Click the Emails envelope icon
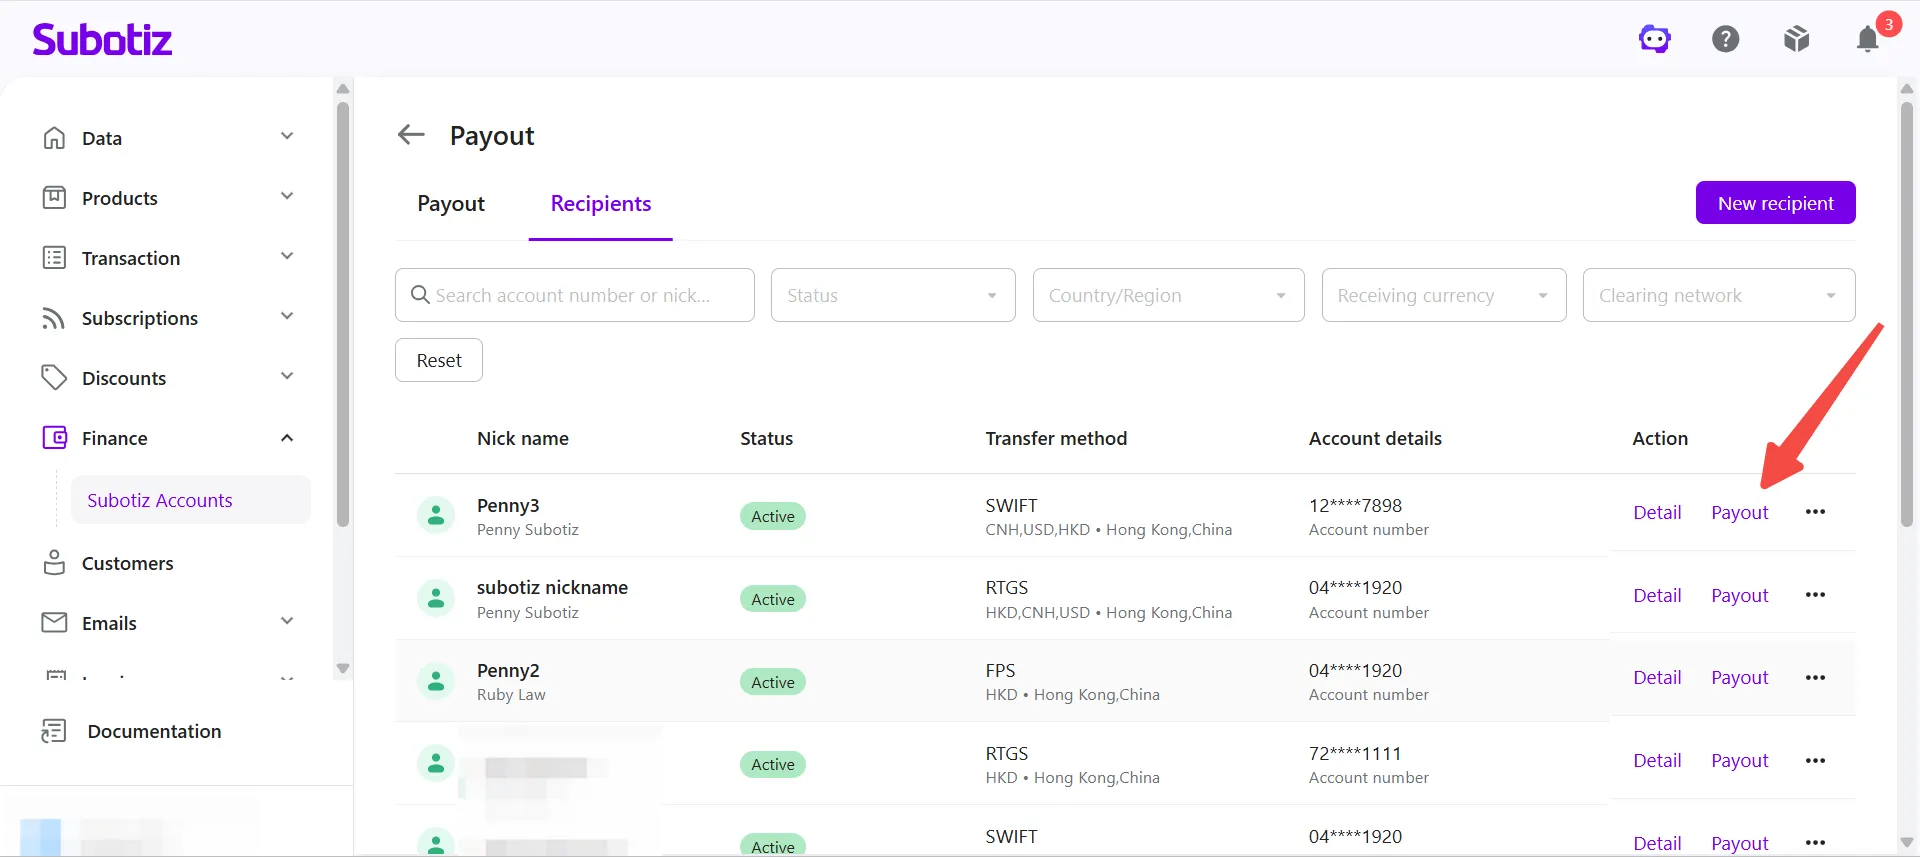1920x857 pixels. pos(54,623)
